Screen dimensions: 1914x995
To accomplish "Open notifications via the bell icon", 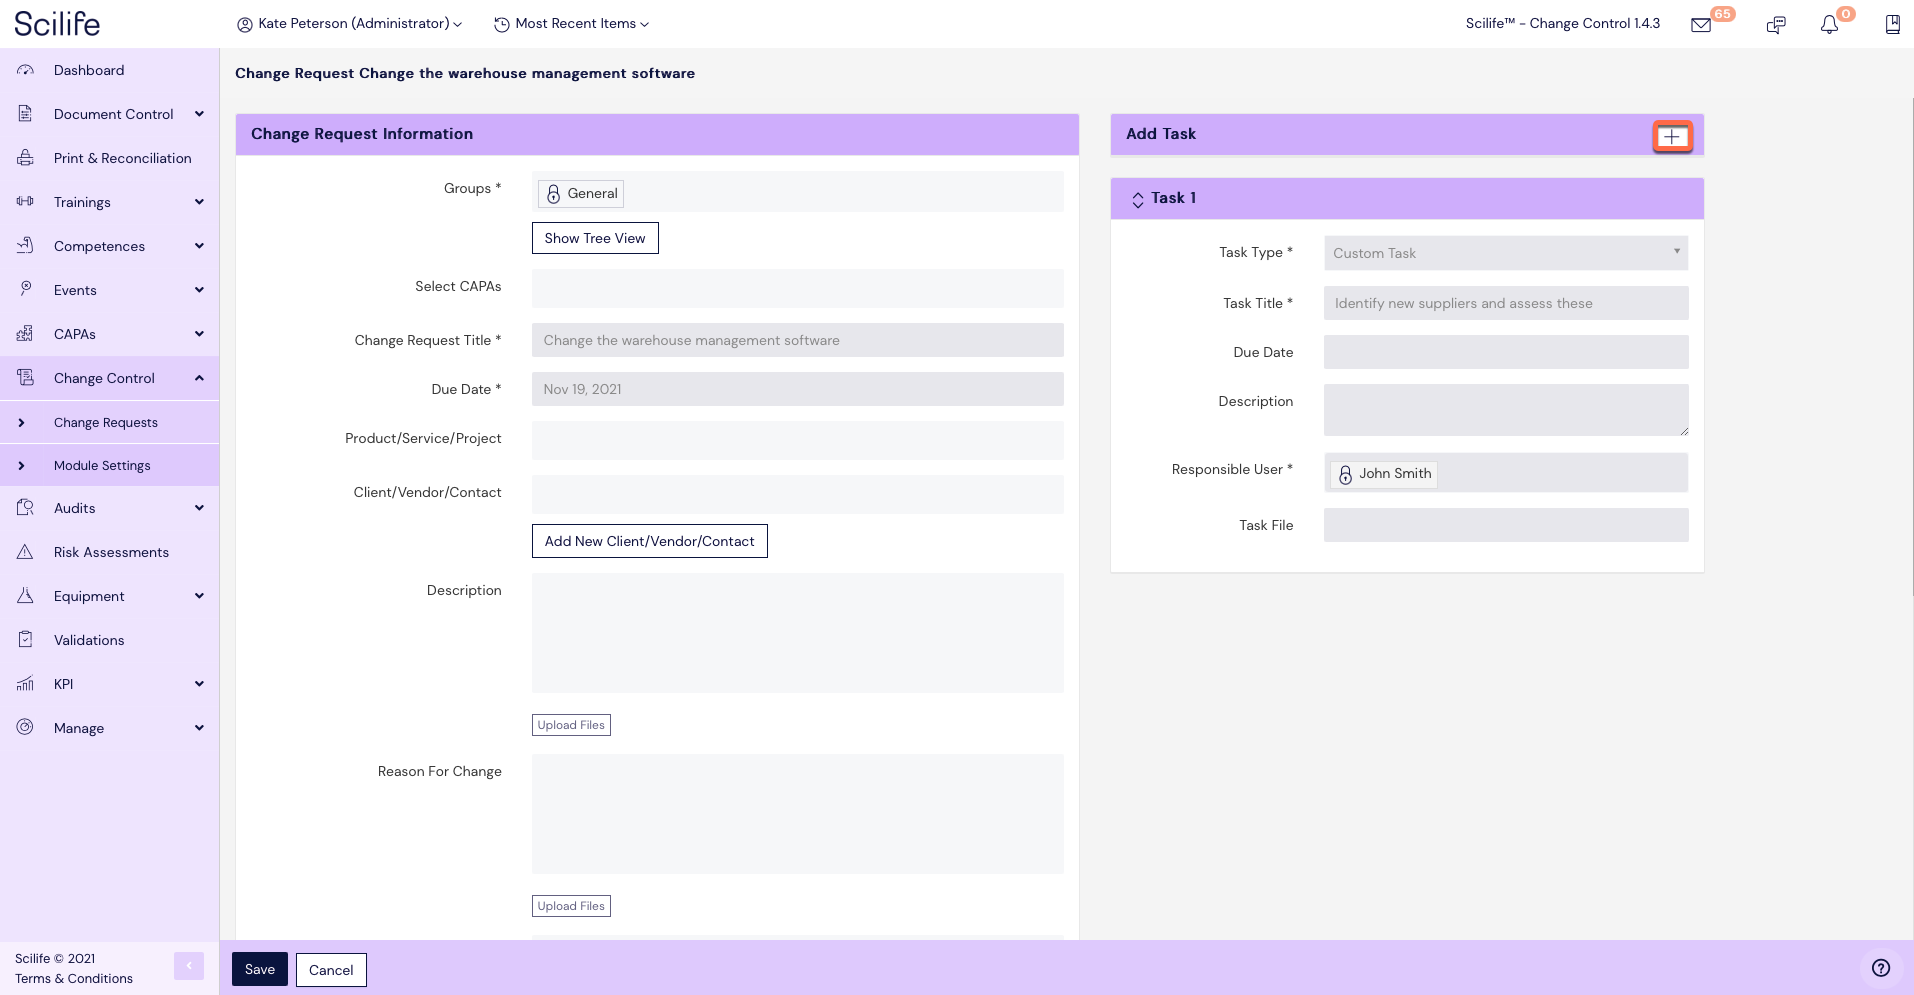I will tap(1831, 24).
